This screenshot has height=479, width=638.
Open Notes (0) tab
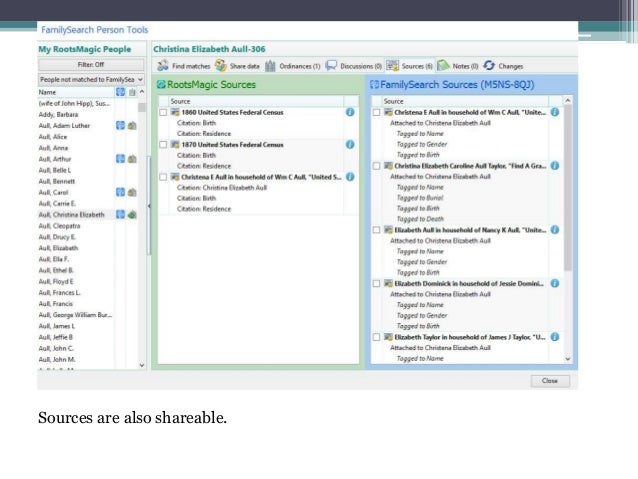[457, 66]
